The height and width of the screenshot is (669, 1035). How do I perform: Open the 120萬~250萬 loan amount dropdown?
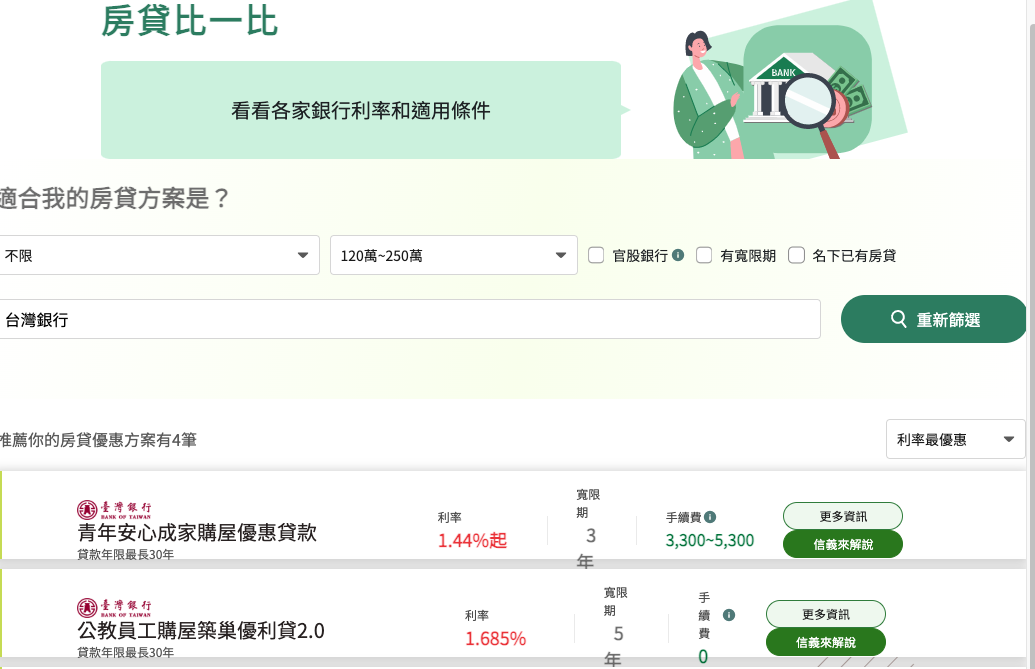(453, 255)
